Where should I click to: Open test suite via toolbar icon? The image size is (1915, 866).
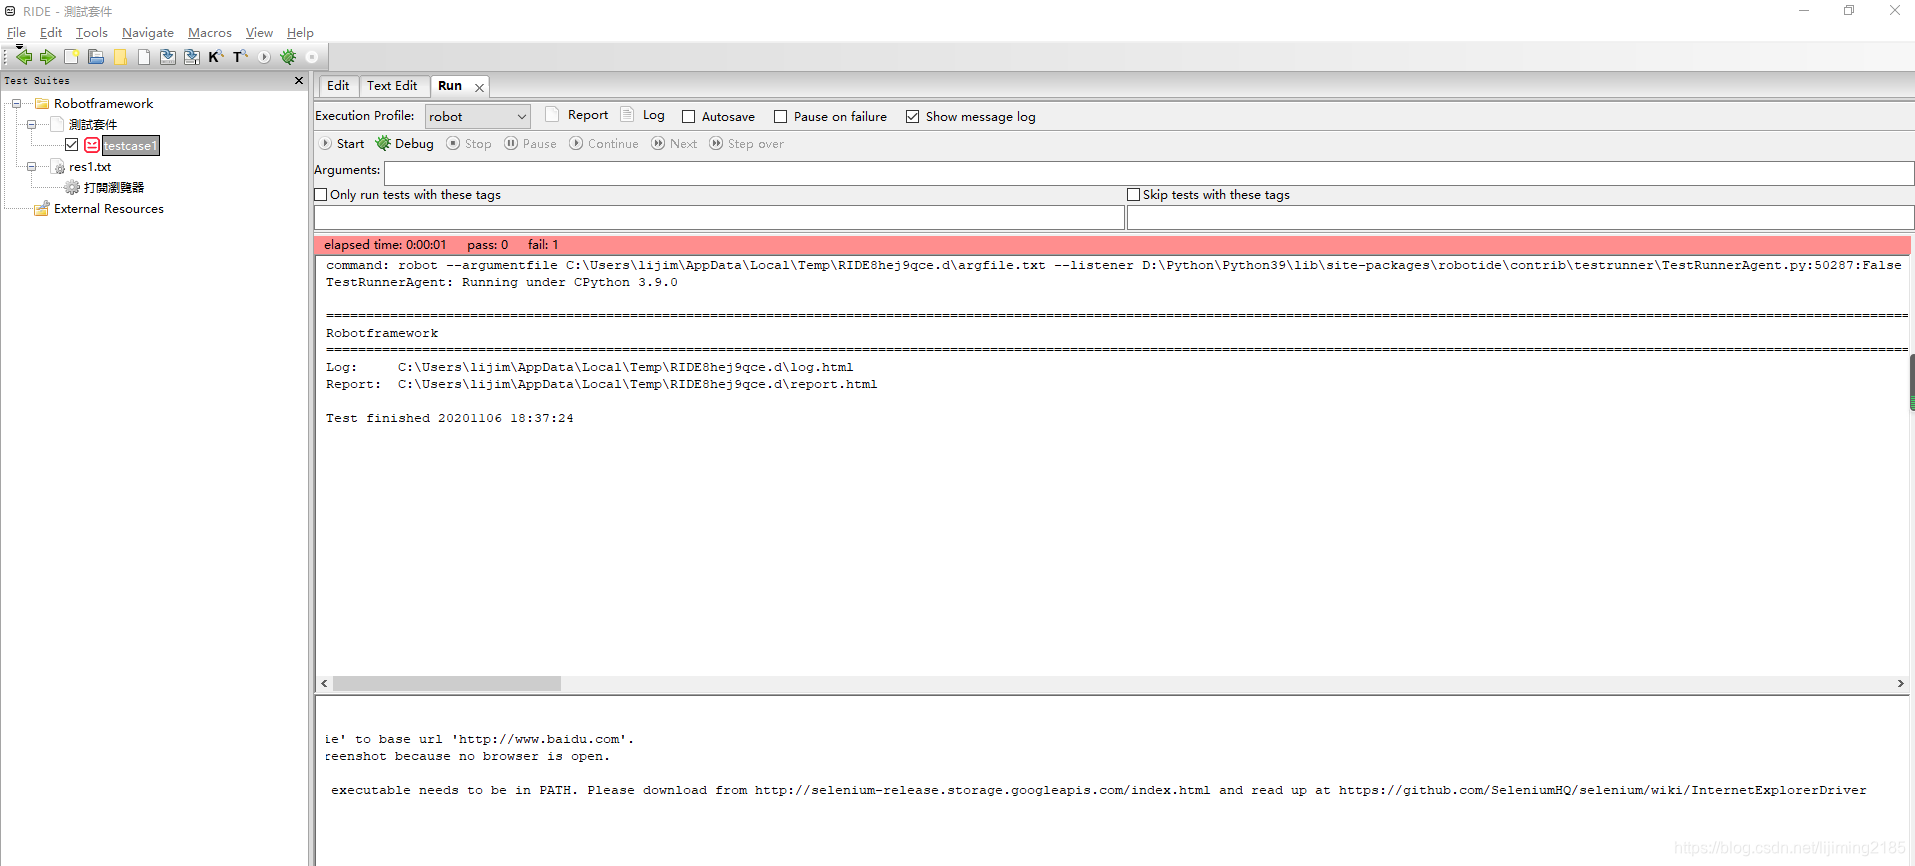tap(96, 57)
